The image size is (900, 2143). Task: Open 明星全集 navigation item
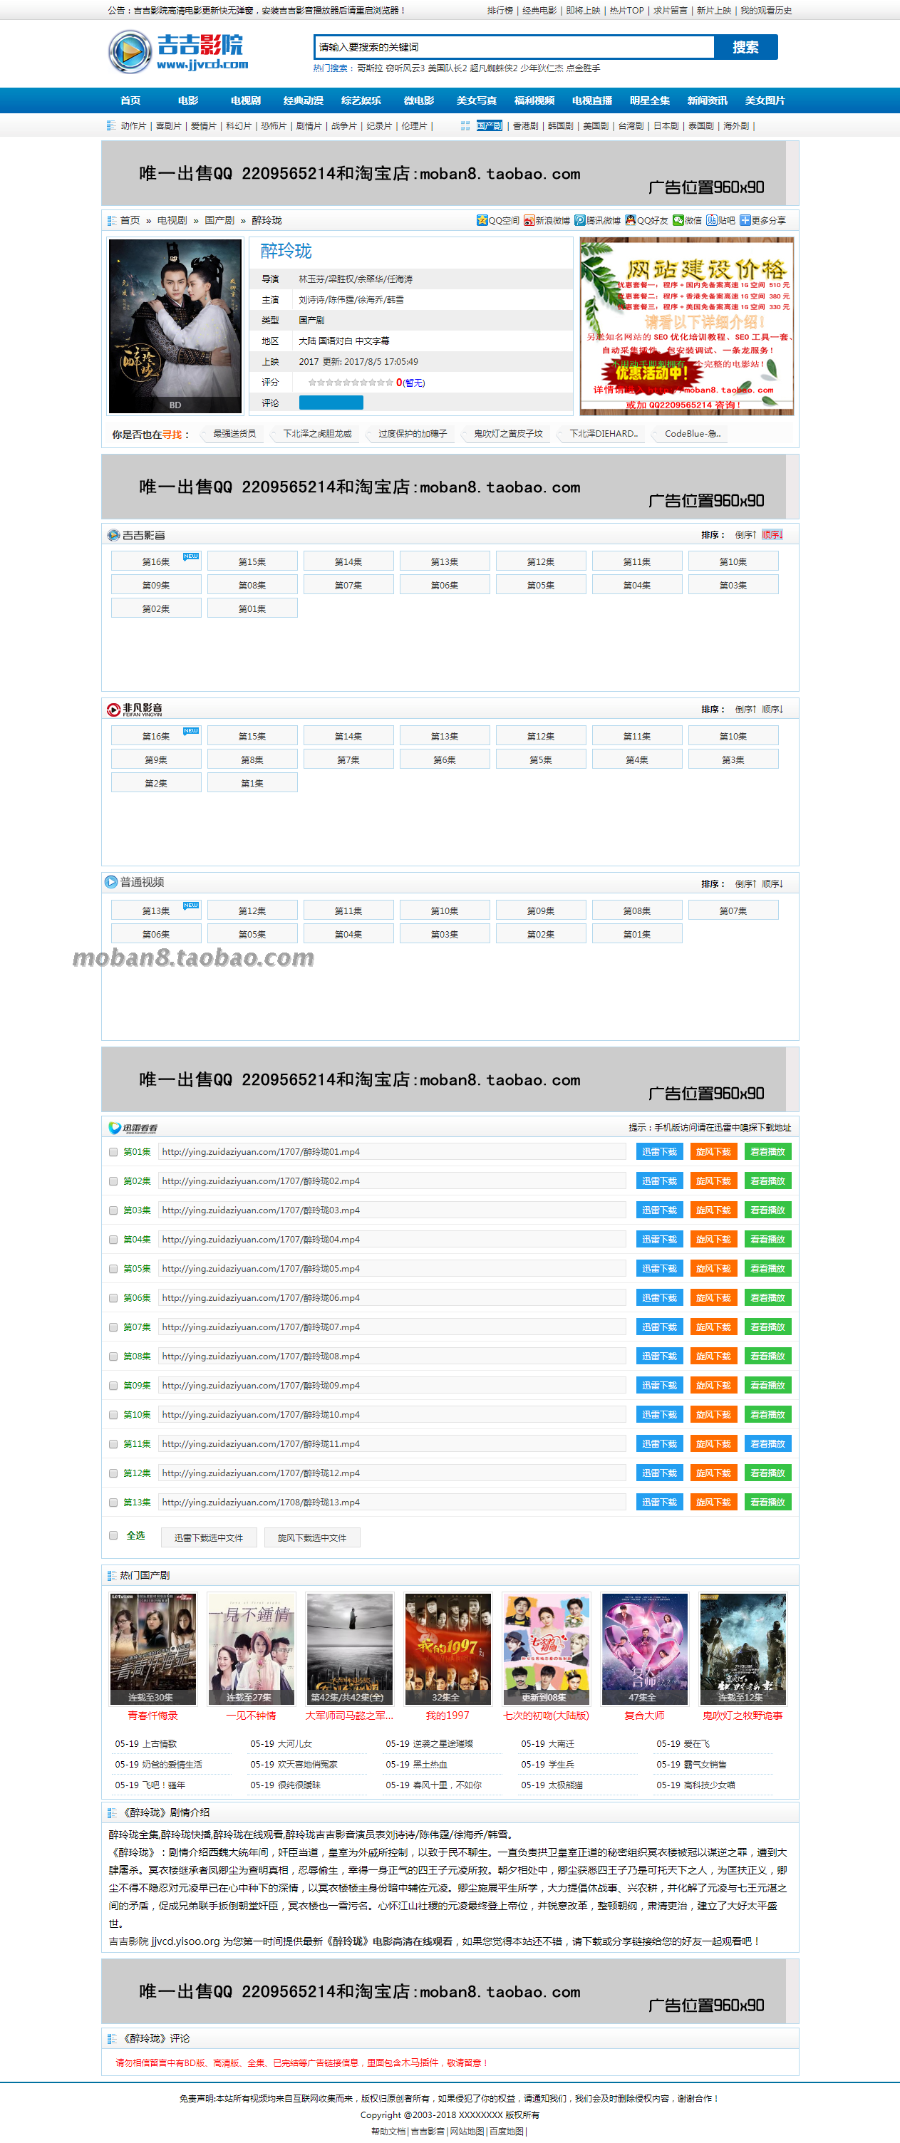[x=650, y=101]
